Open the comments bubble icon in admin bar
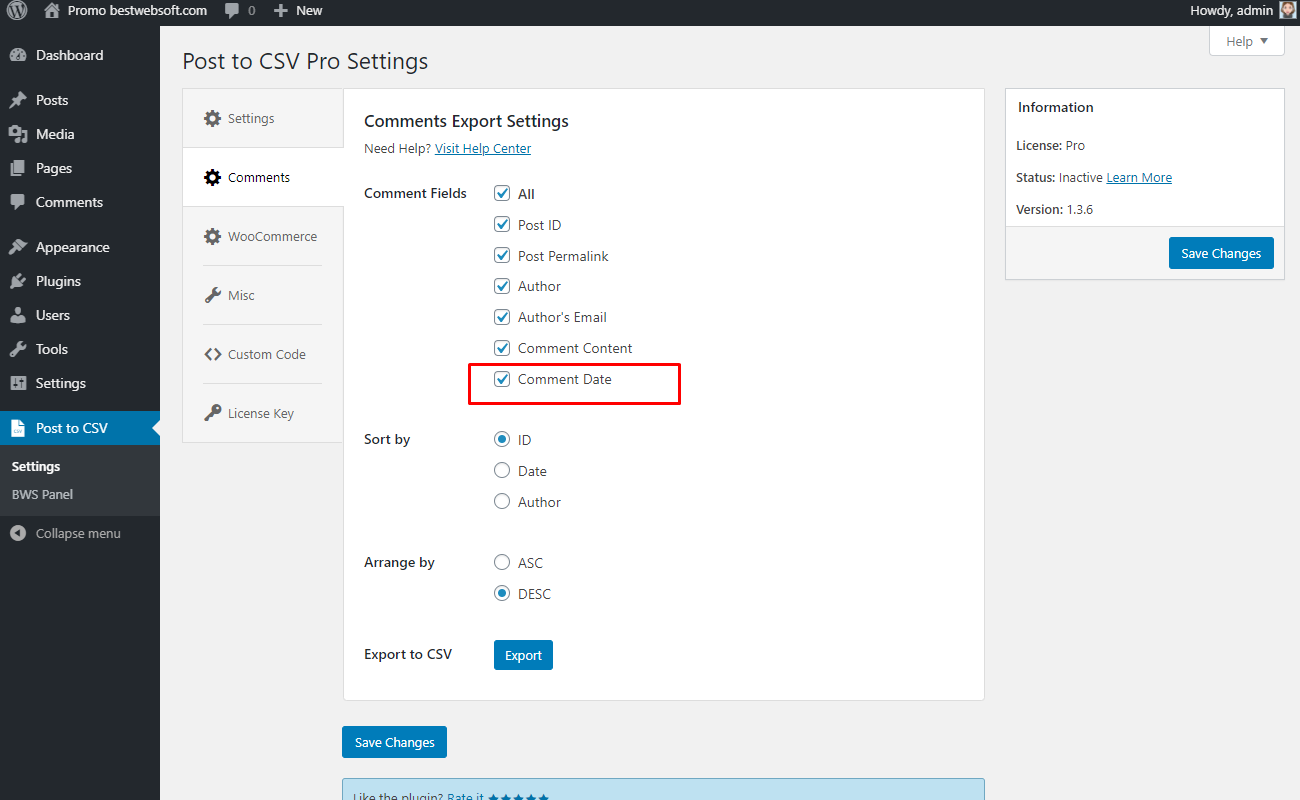 pyautogui.click(x=232, y=11)
